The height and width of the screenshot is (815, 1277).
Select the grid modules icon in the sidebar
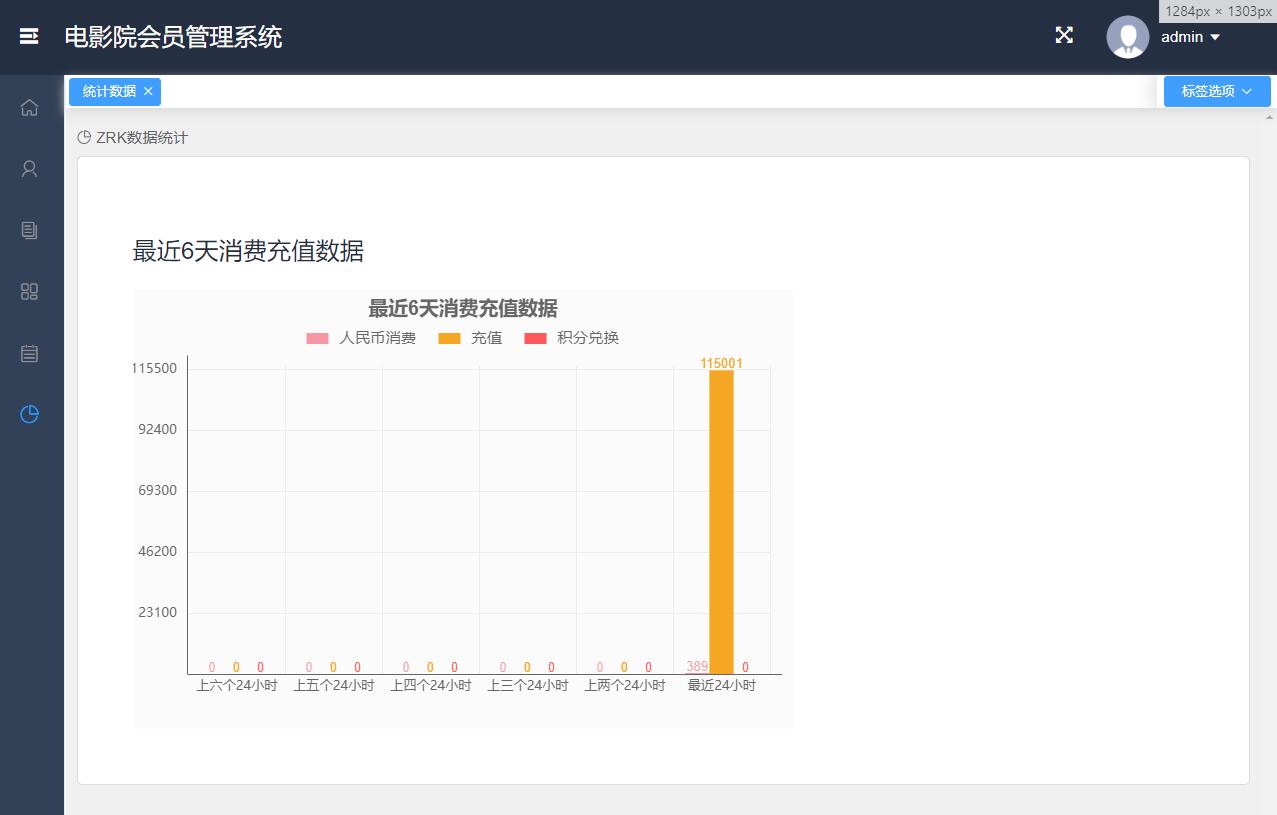29,291
